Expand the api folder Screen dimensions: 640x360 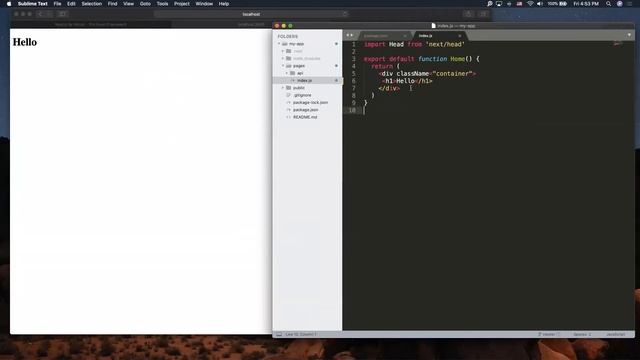coord(287,73)
